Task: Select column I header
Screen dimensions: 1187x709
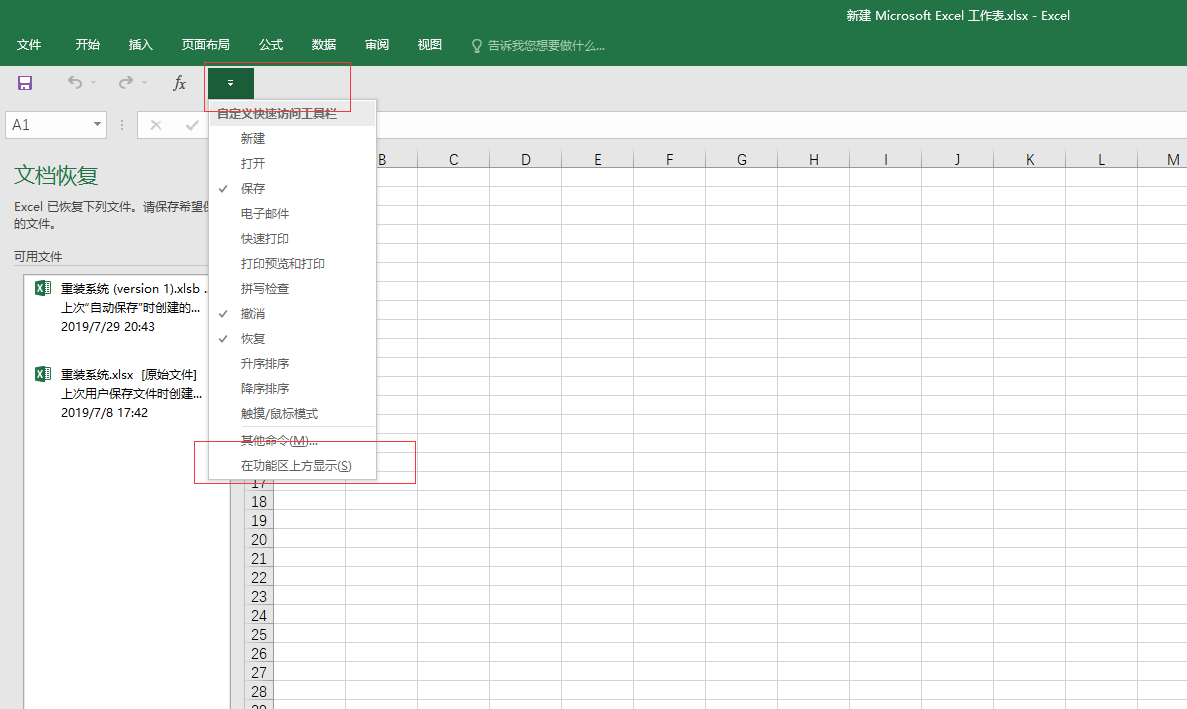Action: (885, 159)
